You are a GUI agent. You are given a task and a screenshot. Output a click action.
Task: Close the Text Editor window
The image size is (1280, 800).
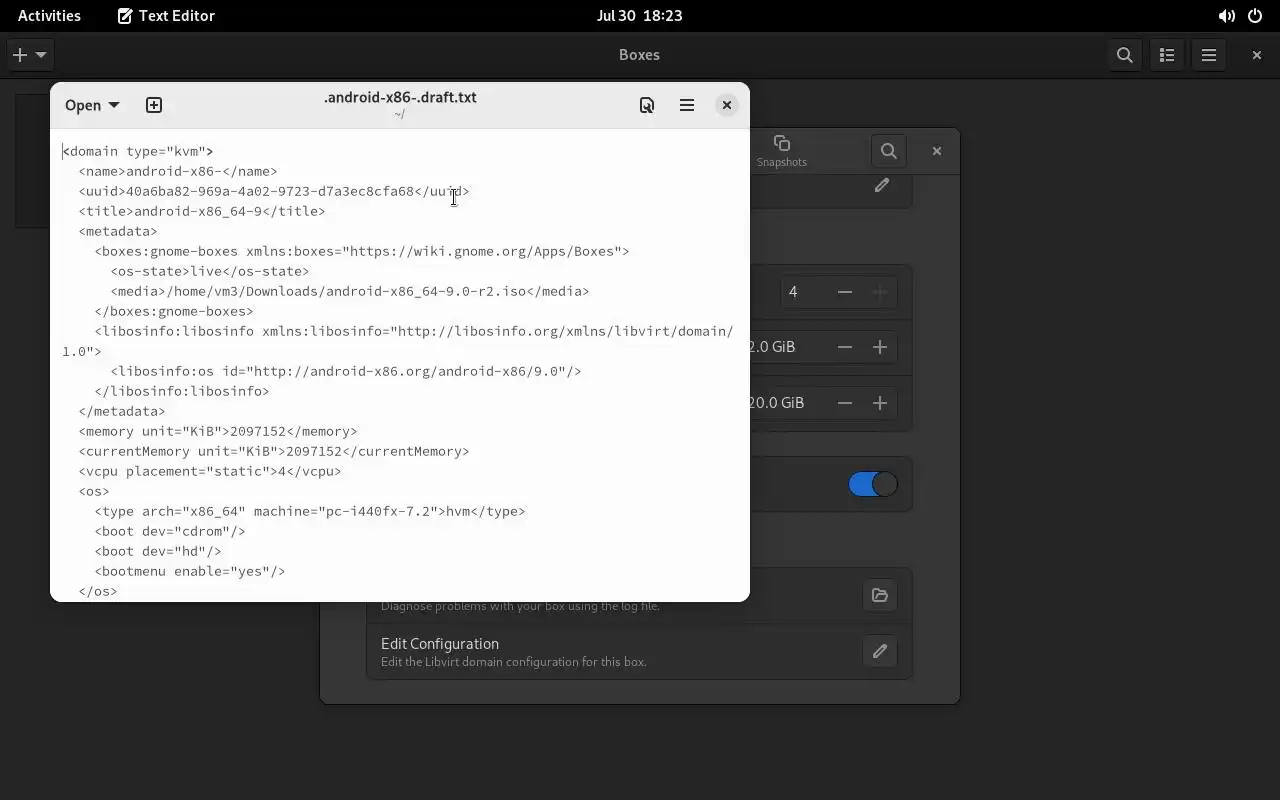coord(727,105)
